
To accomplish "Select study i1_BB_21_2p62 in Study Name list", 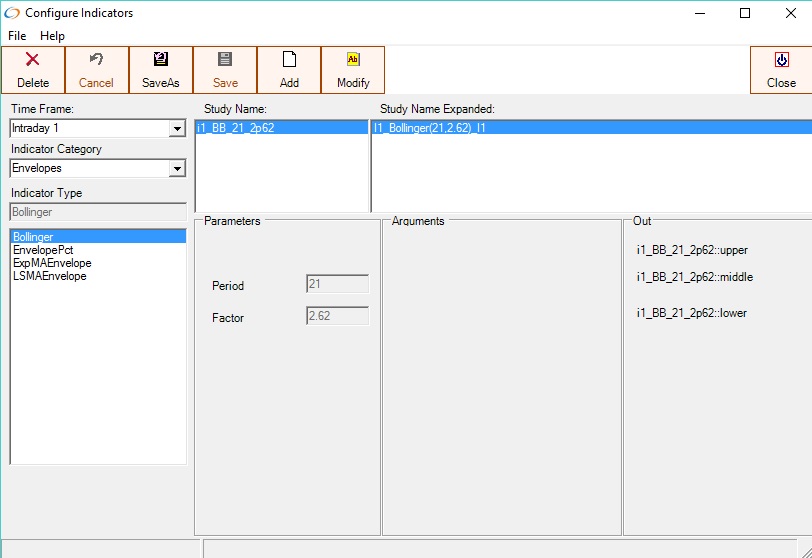I will click(236, 128).
